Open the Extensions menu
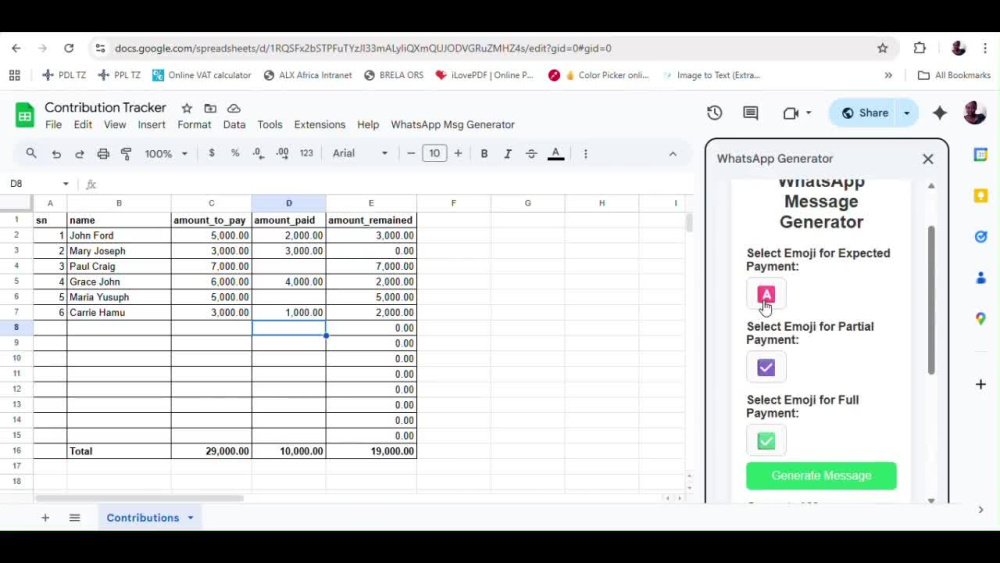 tap(320, 125)
